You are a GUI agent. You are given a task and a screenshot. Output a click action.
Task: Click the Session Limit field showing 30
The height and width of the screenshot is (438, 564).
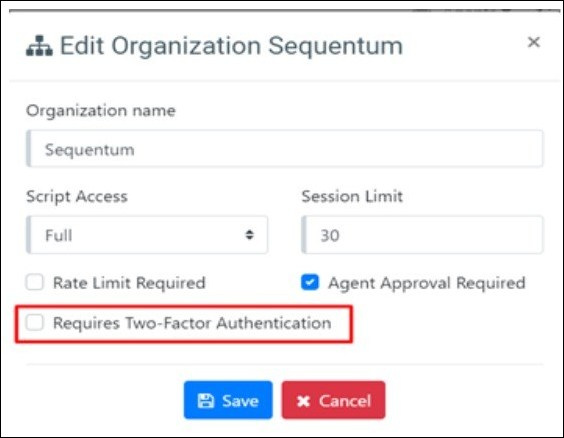point(422,235)
